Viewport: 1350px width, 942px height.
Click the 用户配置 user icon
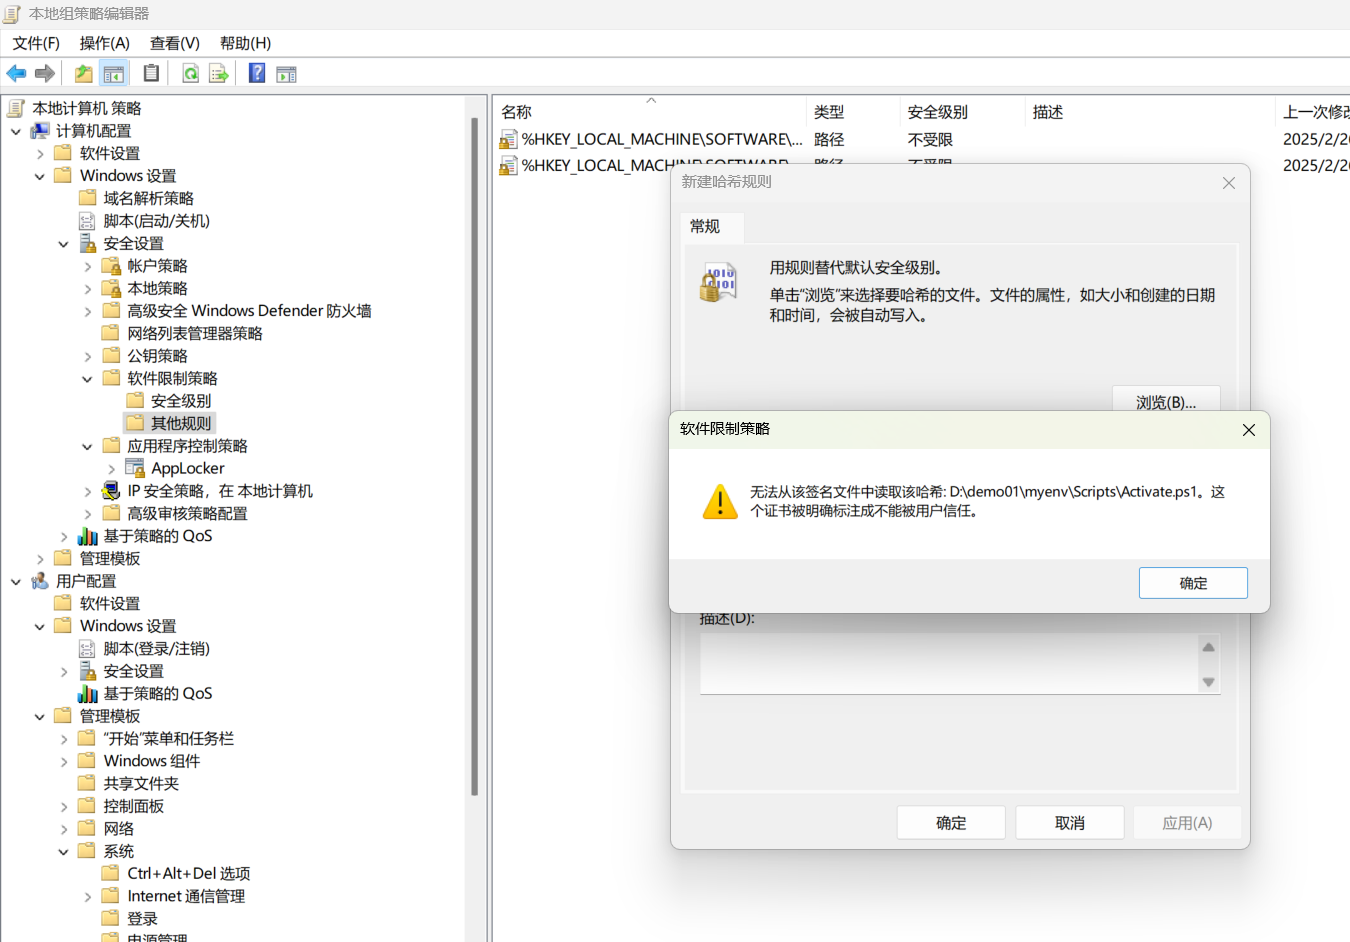coord(40,581)
